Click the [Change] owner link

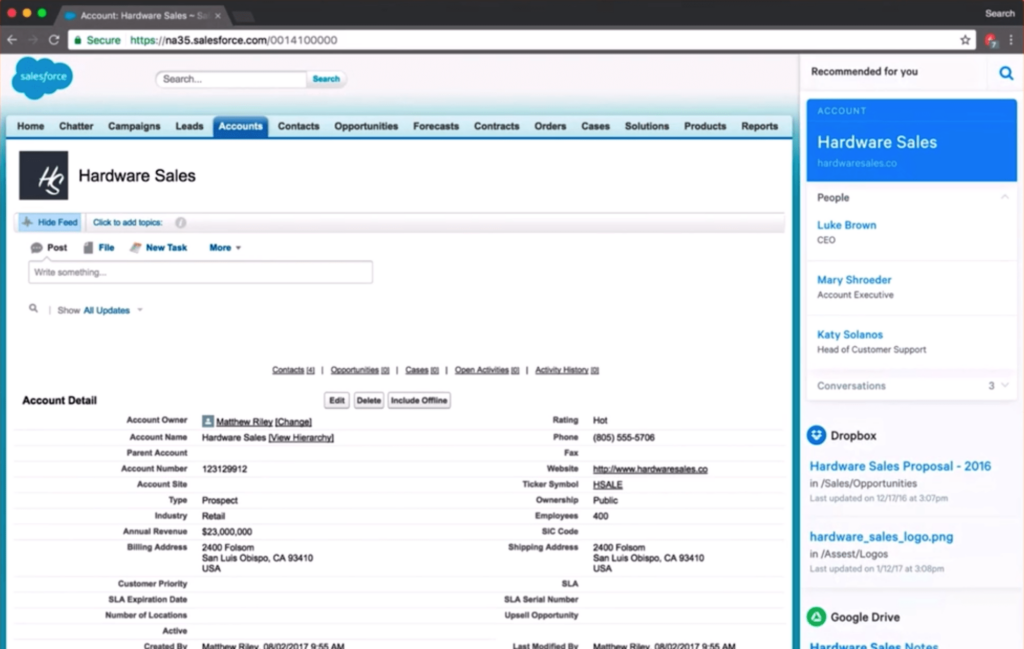pyautogui.click(x=293, y=422)
